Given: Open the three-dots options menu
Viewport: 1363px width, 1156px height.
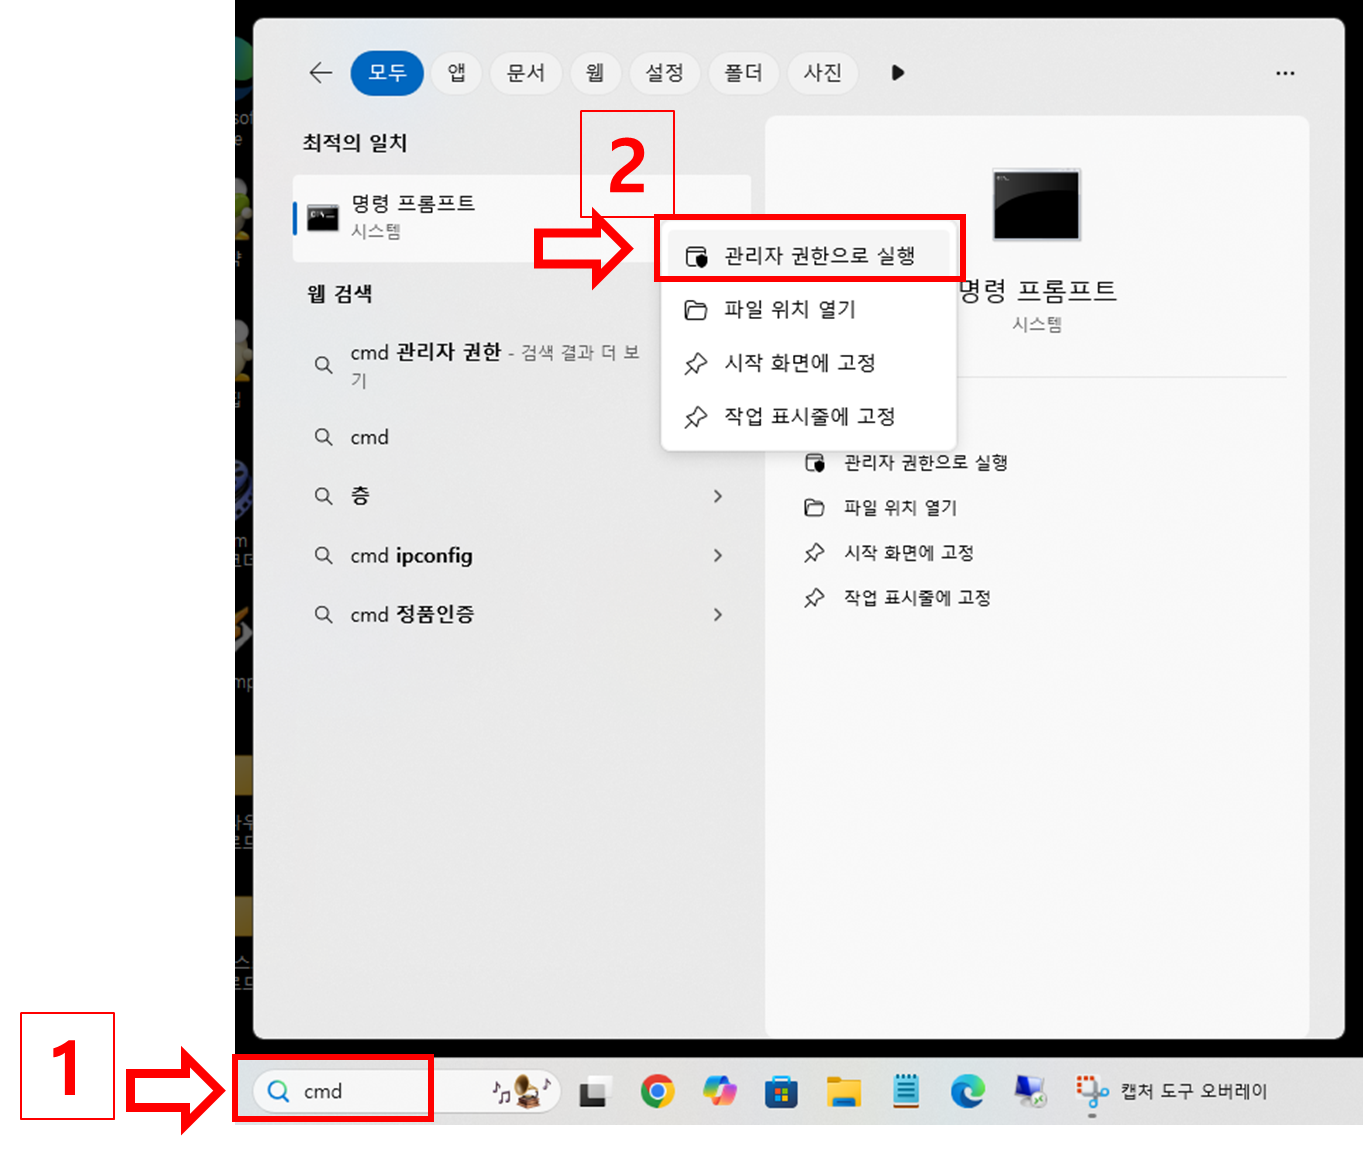Looking at the screenshot, I should pos(1285,73).
